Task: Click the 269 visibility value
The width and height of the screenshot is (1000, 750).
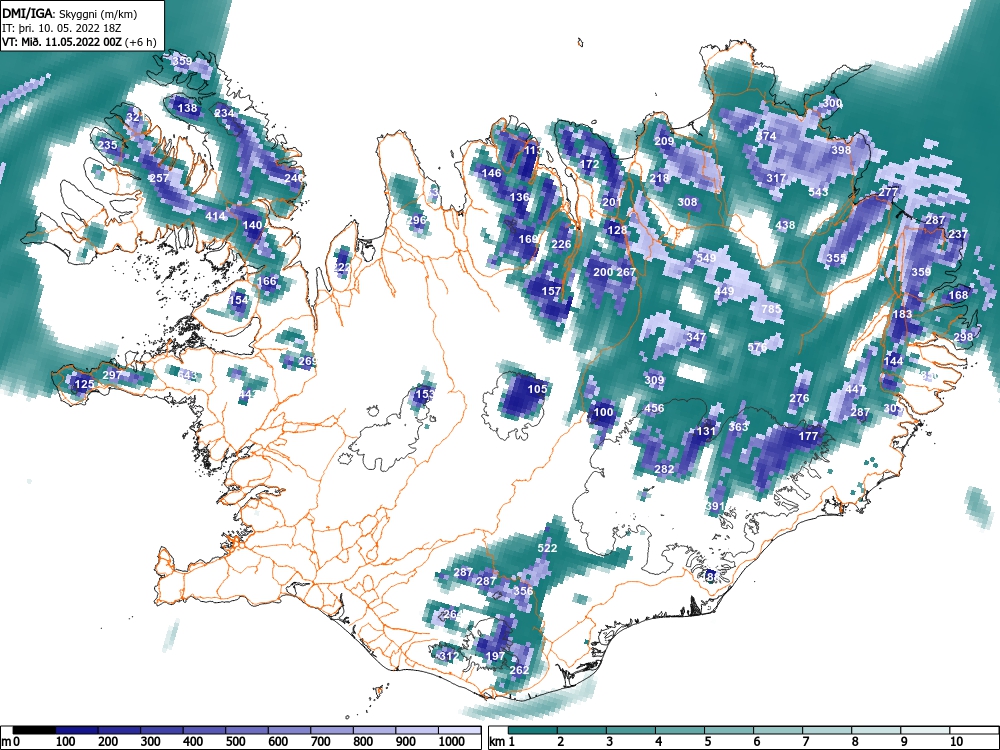Action: 307,361
